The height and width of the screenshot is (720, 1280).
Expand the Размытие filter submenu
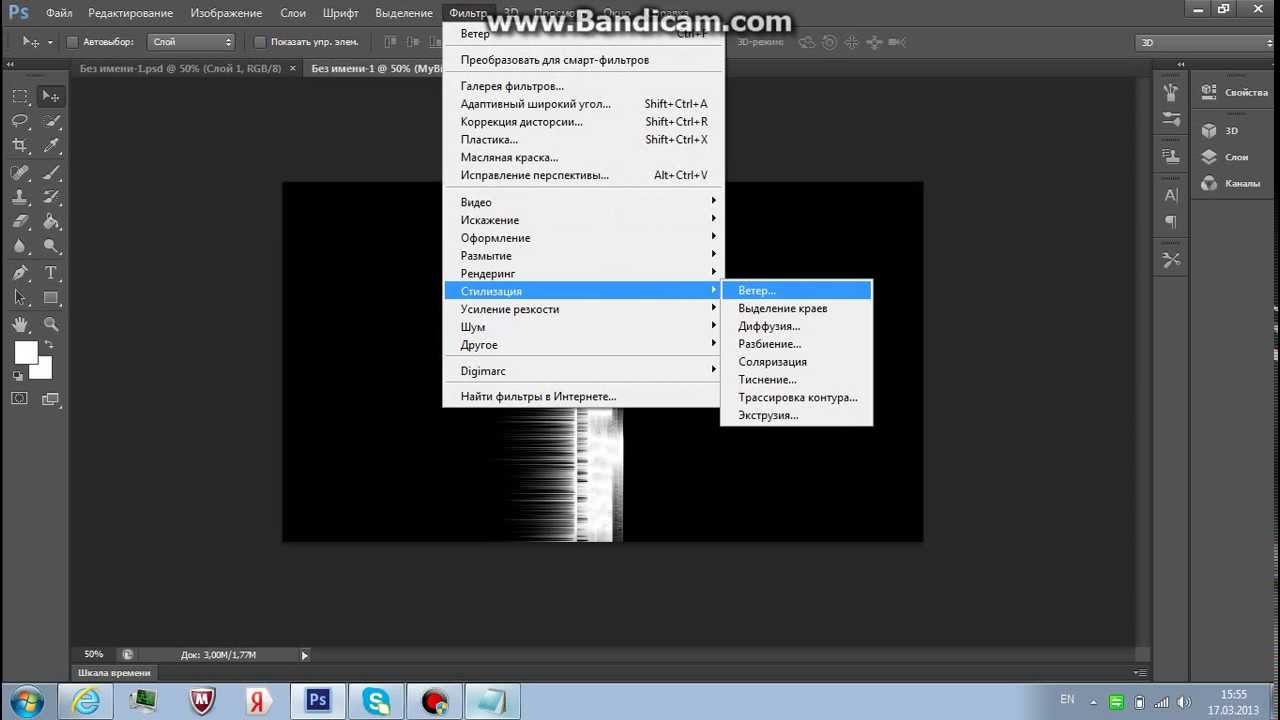[583, 256]
